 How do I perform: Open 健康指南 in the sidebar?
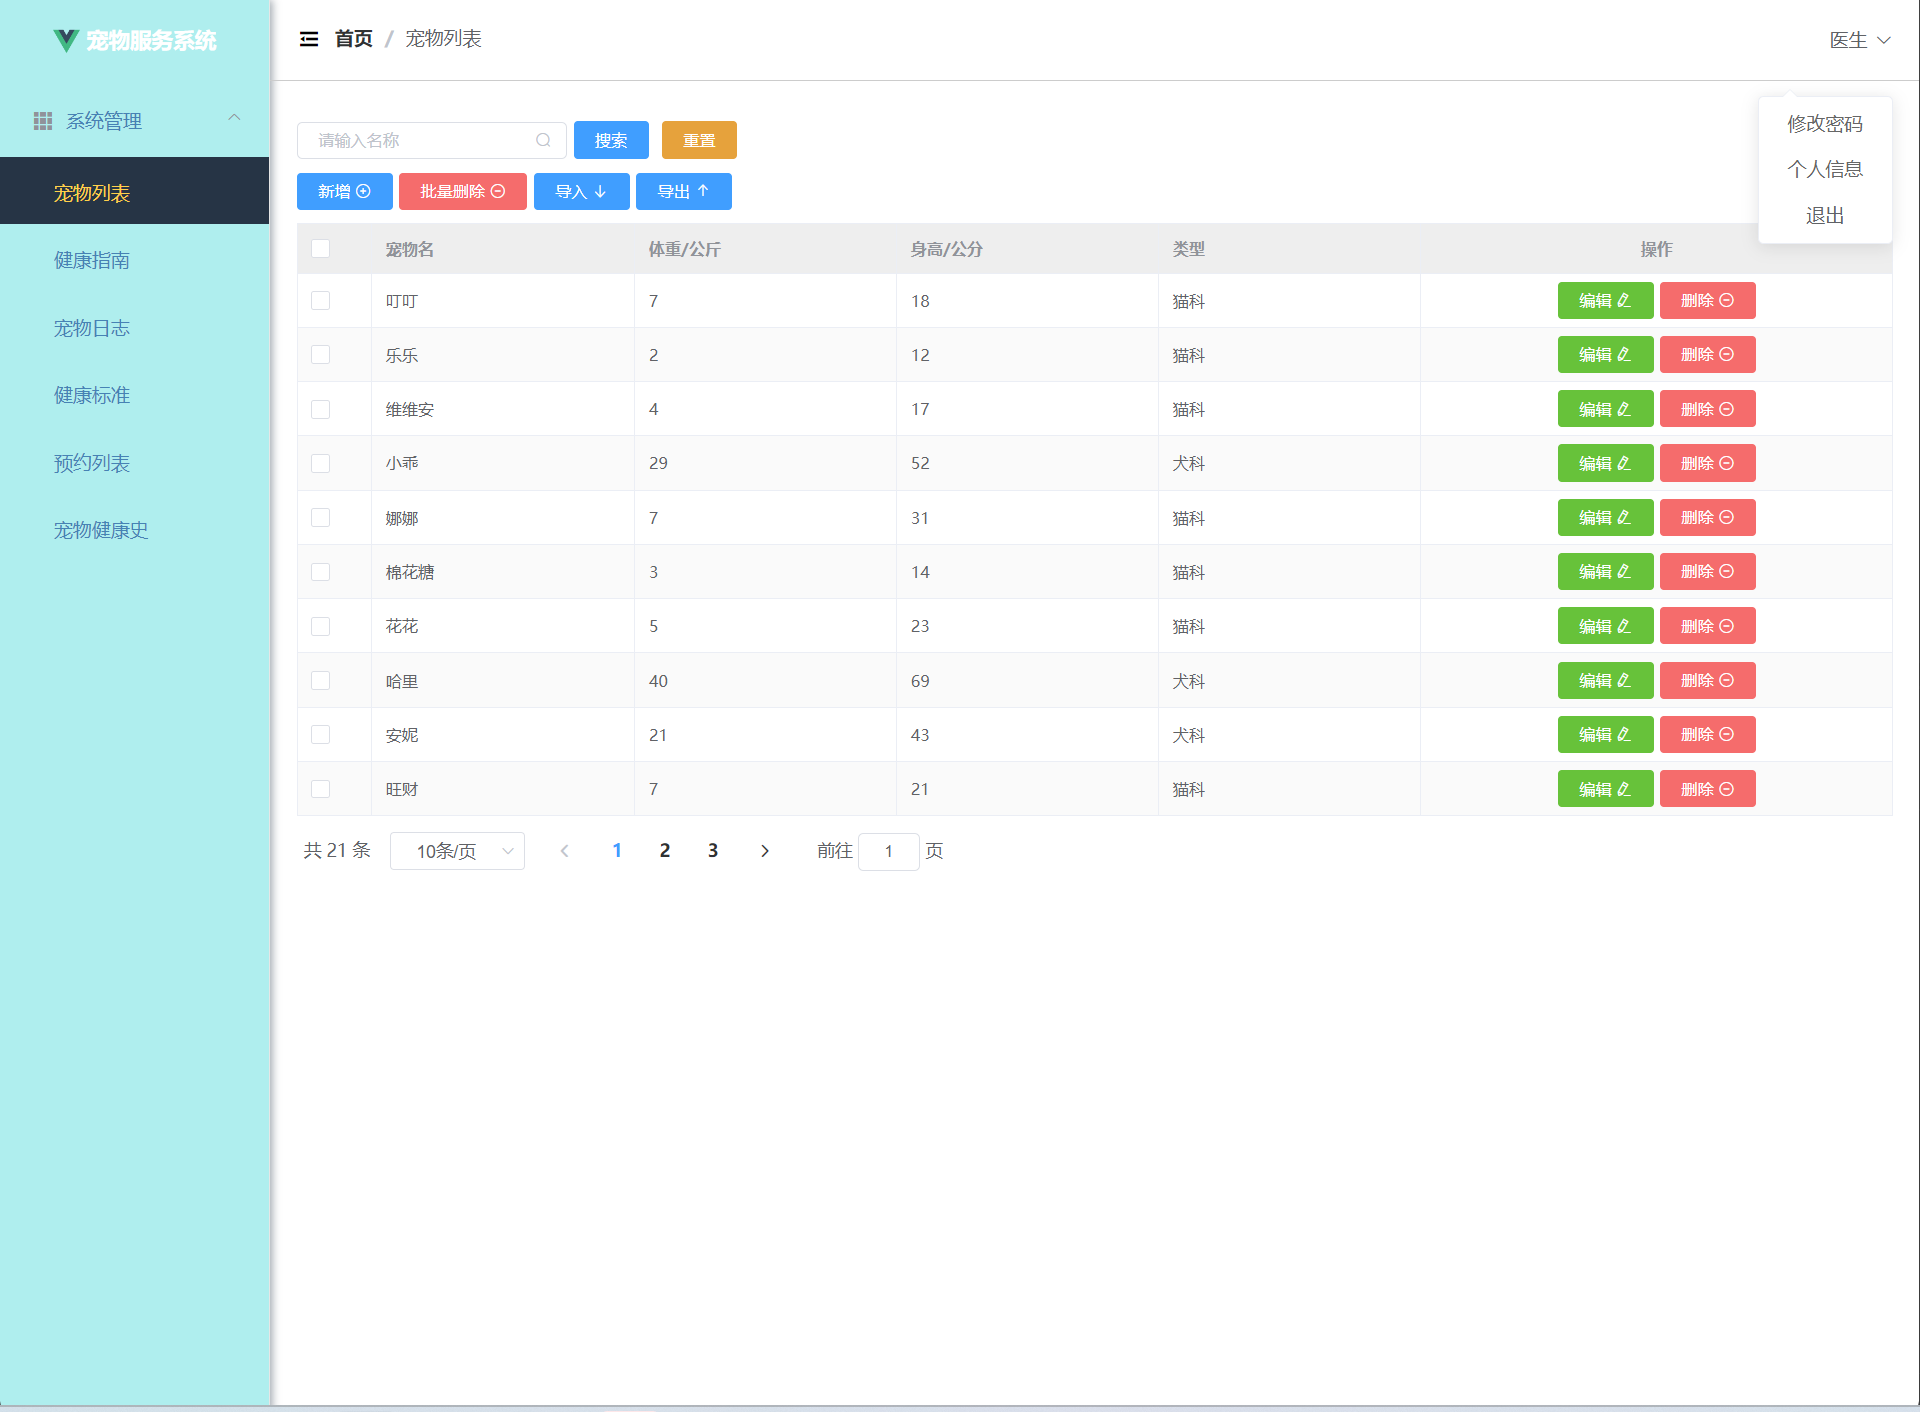tap(92, 260)
